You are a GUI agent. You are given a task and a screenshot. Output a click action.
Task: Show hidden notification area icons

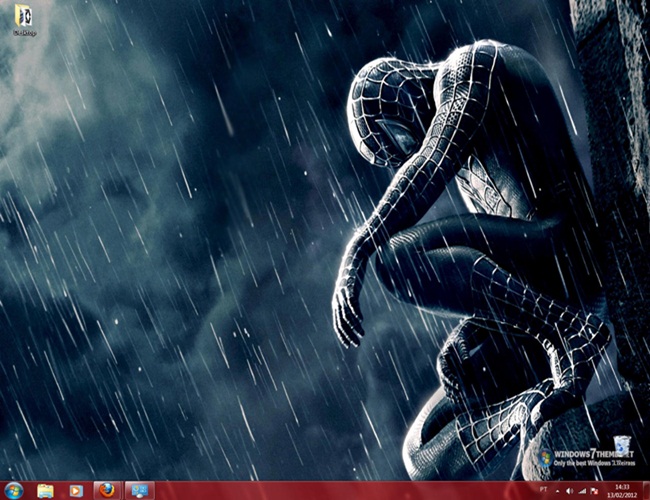pos(558,491)
